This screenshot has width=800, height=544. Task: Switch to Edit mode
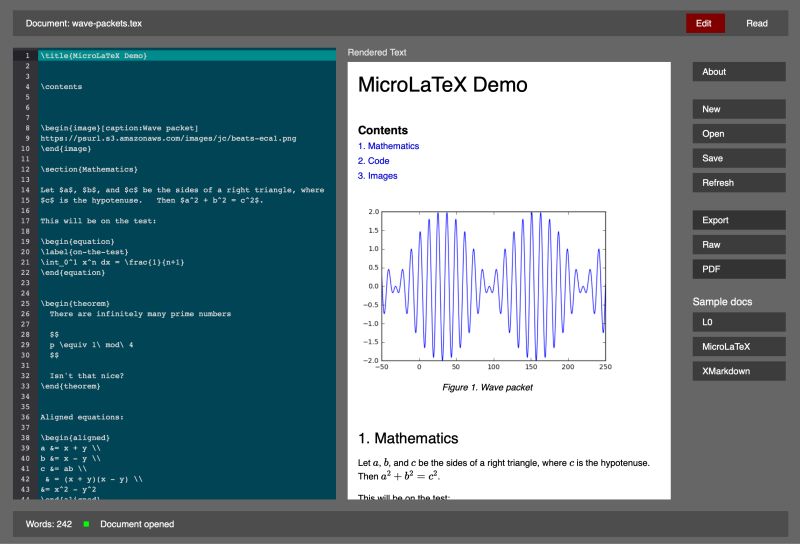point(705,23)
